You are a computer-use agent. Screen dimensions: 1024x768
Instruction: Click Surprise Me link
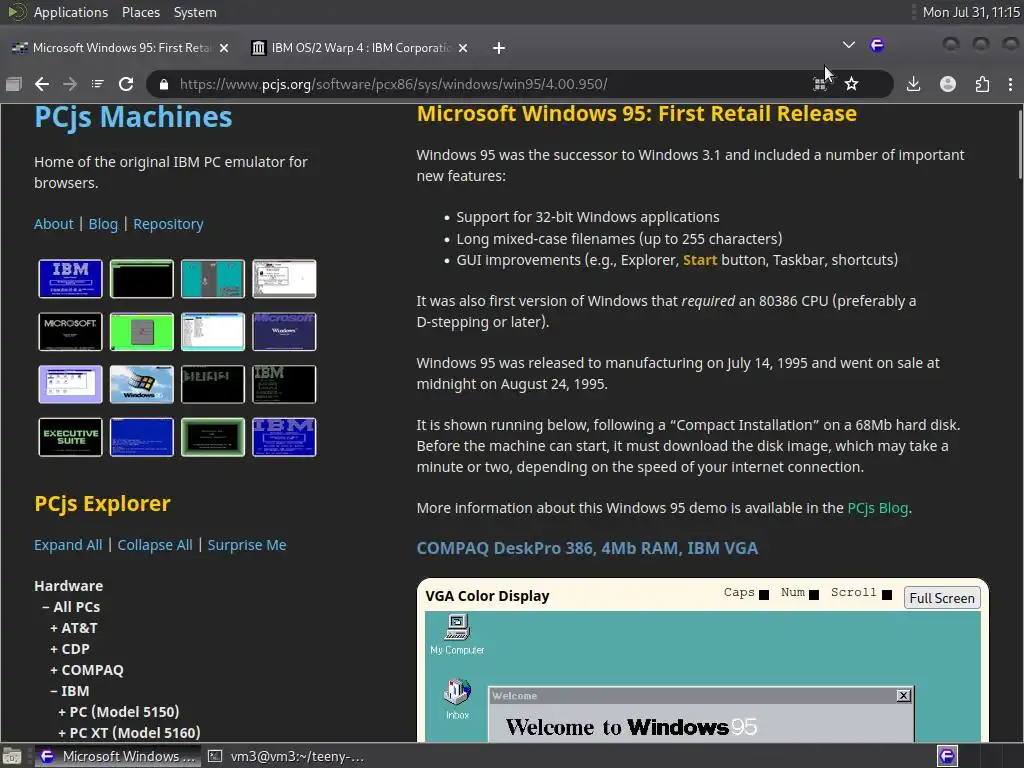247,545
